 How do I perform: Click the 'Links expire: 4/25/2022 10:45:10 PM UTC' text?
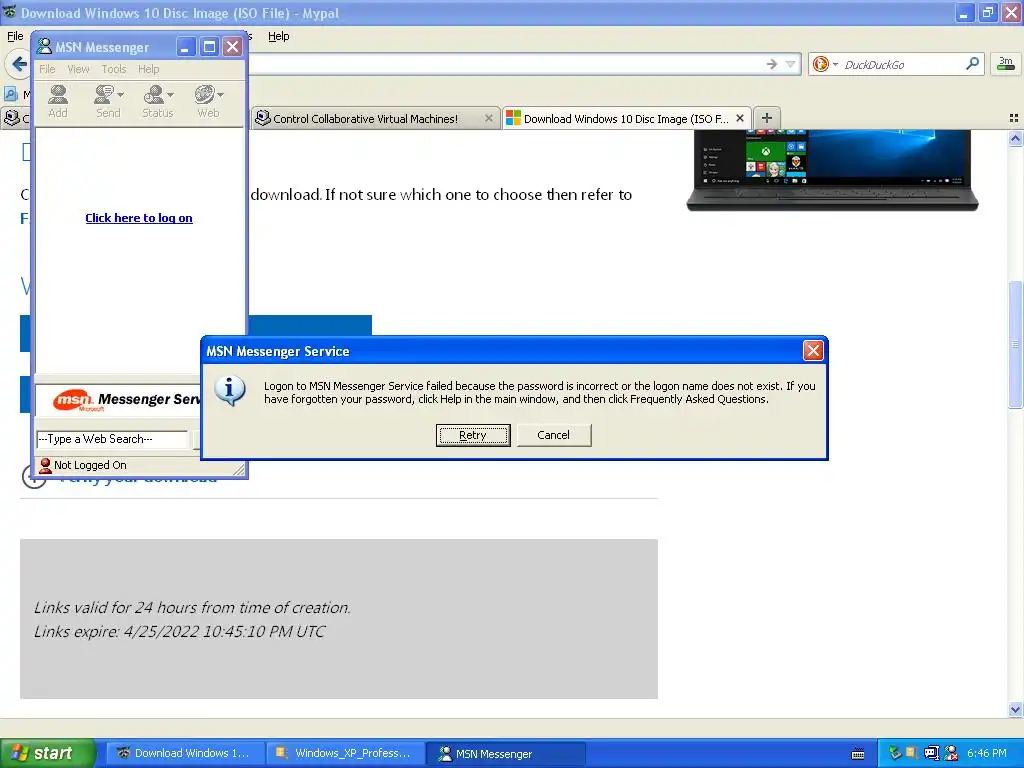pyautogui.click(x=180, y=632)
